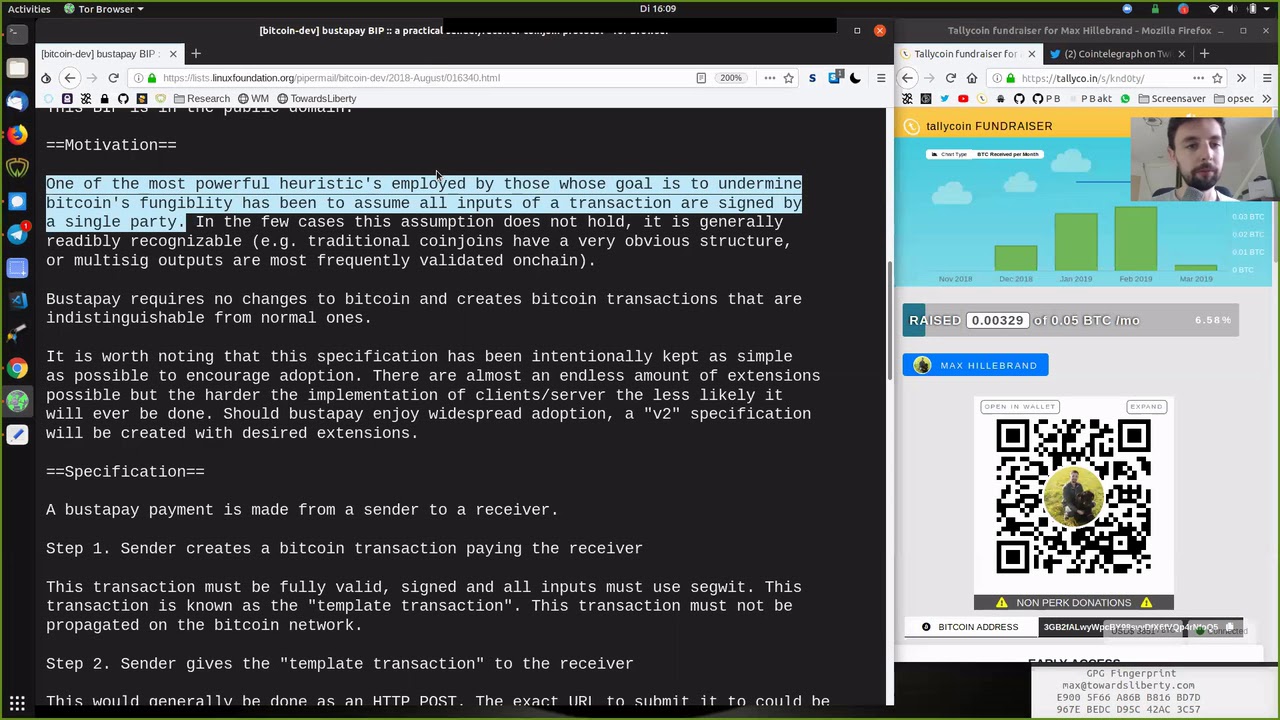Open page actions menu in Tor Browser
Image resolution: width=1280 pixels, height=720 pixels.
tap(769, 78)
